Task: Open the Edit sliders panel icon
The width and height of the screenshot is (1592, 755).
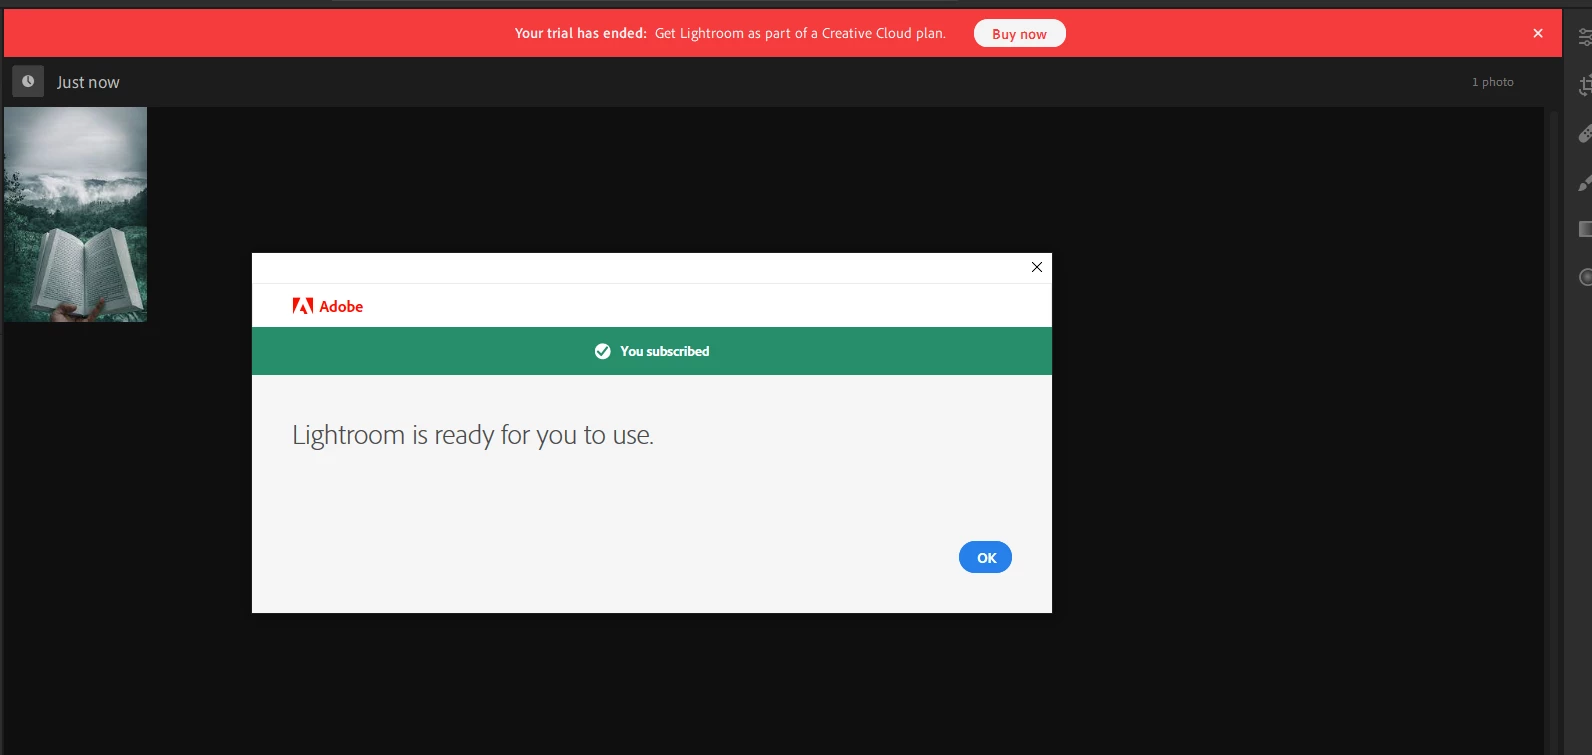Action: pos(1584,38)
